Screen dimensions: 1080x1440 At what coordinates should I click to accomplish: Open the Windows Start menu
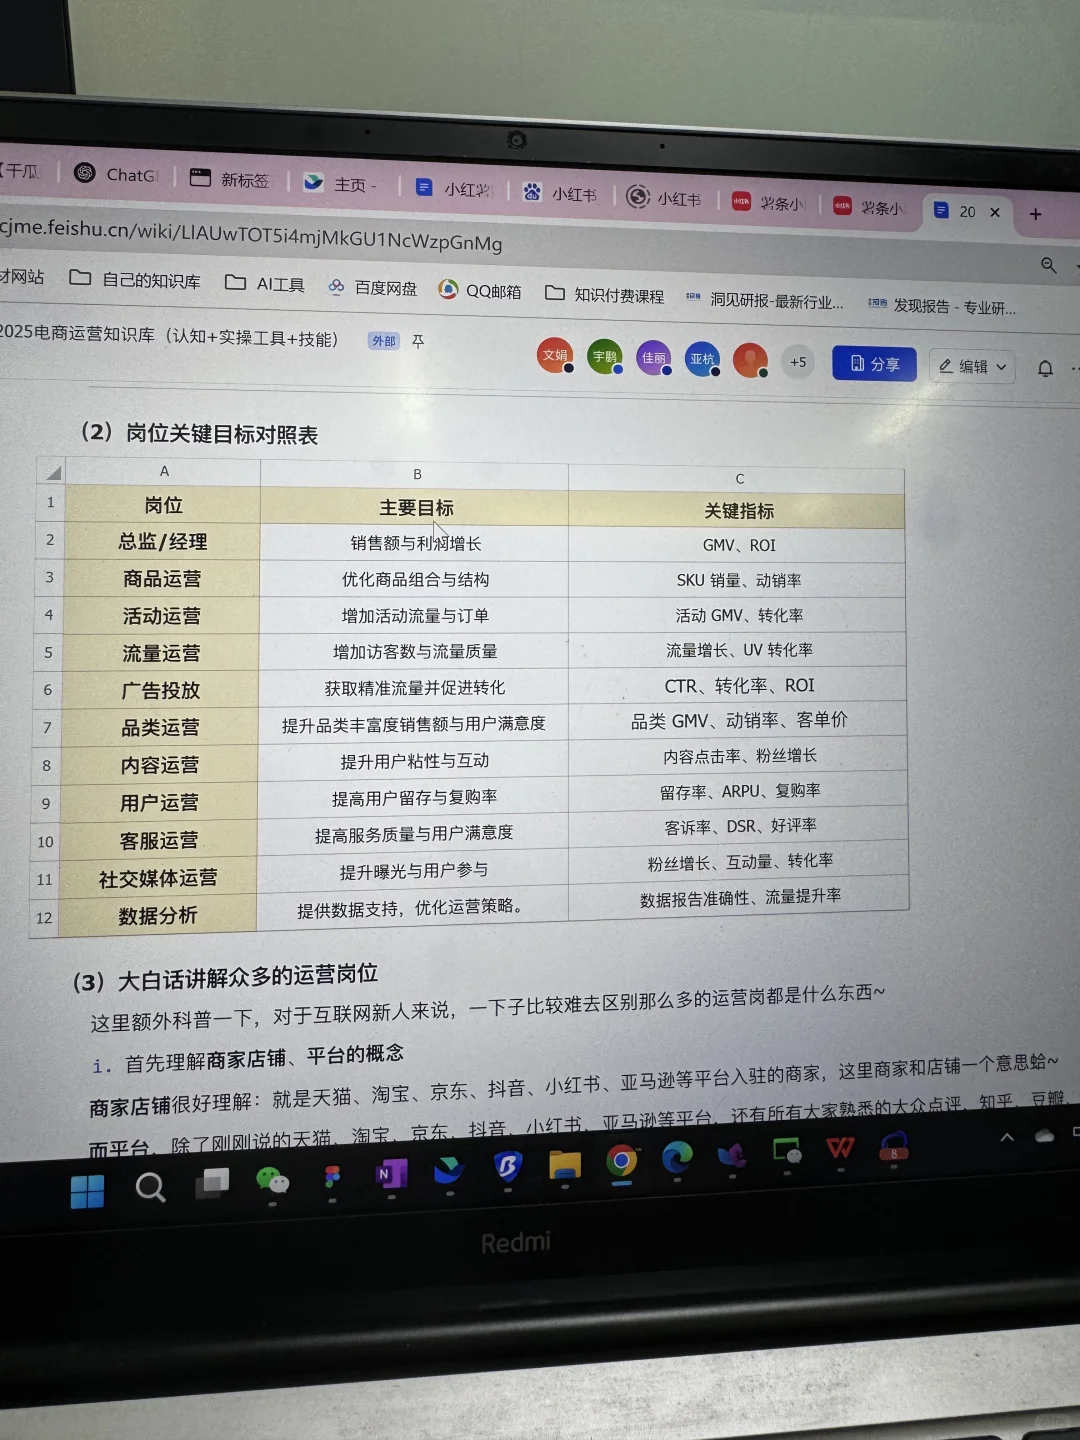(x=88, y=1191)
